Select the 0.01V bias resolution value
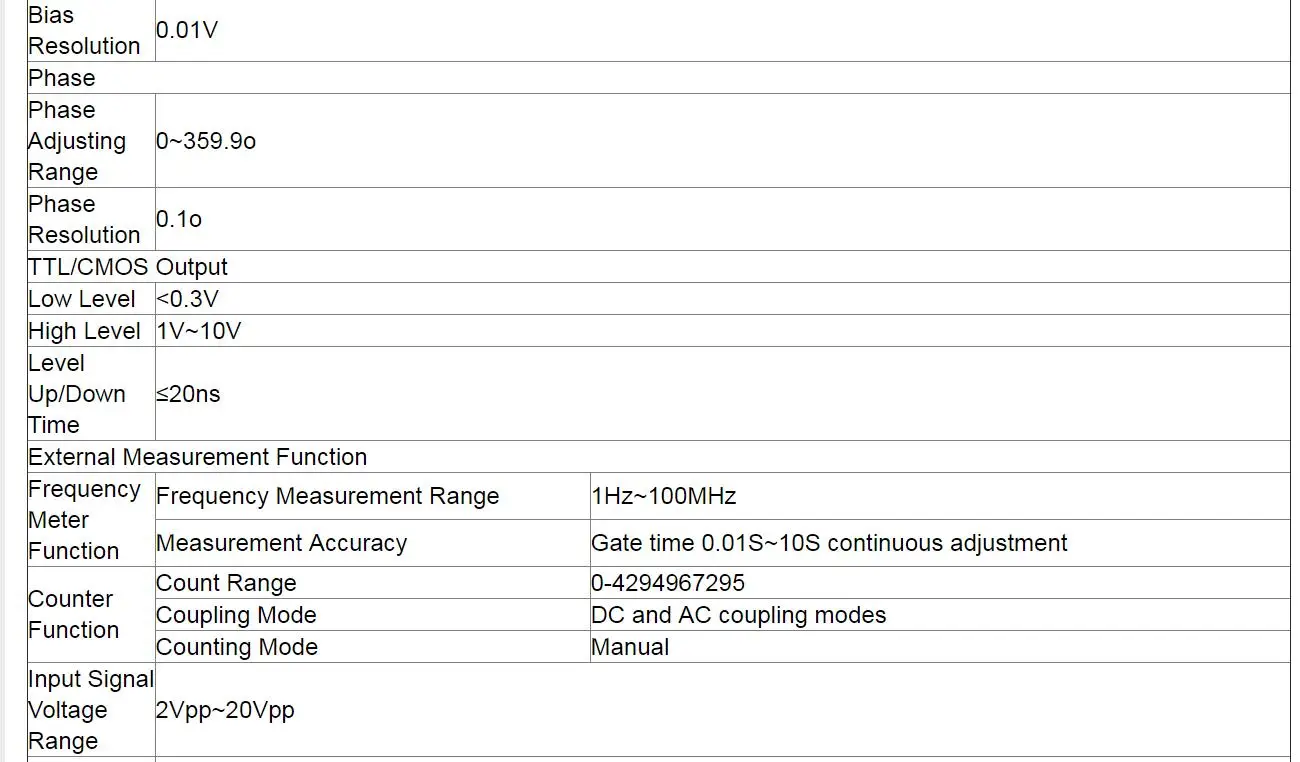1300x762 pixels. [187, 30]
